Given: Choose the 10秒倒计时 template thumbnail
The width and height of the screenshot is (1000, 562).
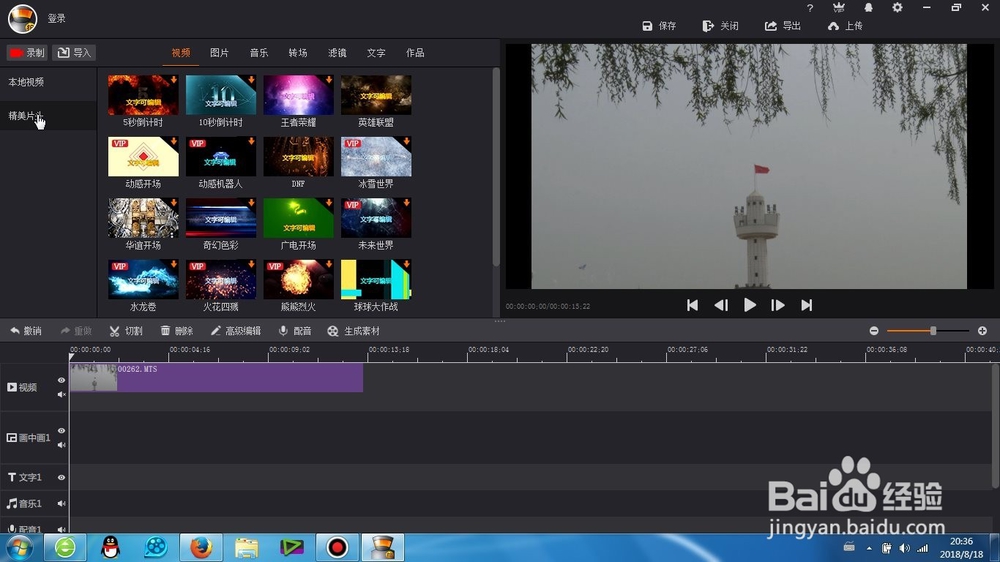Looking at the screenshot, I should click(x=221, y=94).
